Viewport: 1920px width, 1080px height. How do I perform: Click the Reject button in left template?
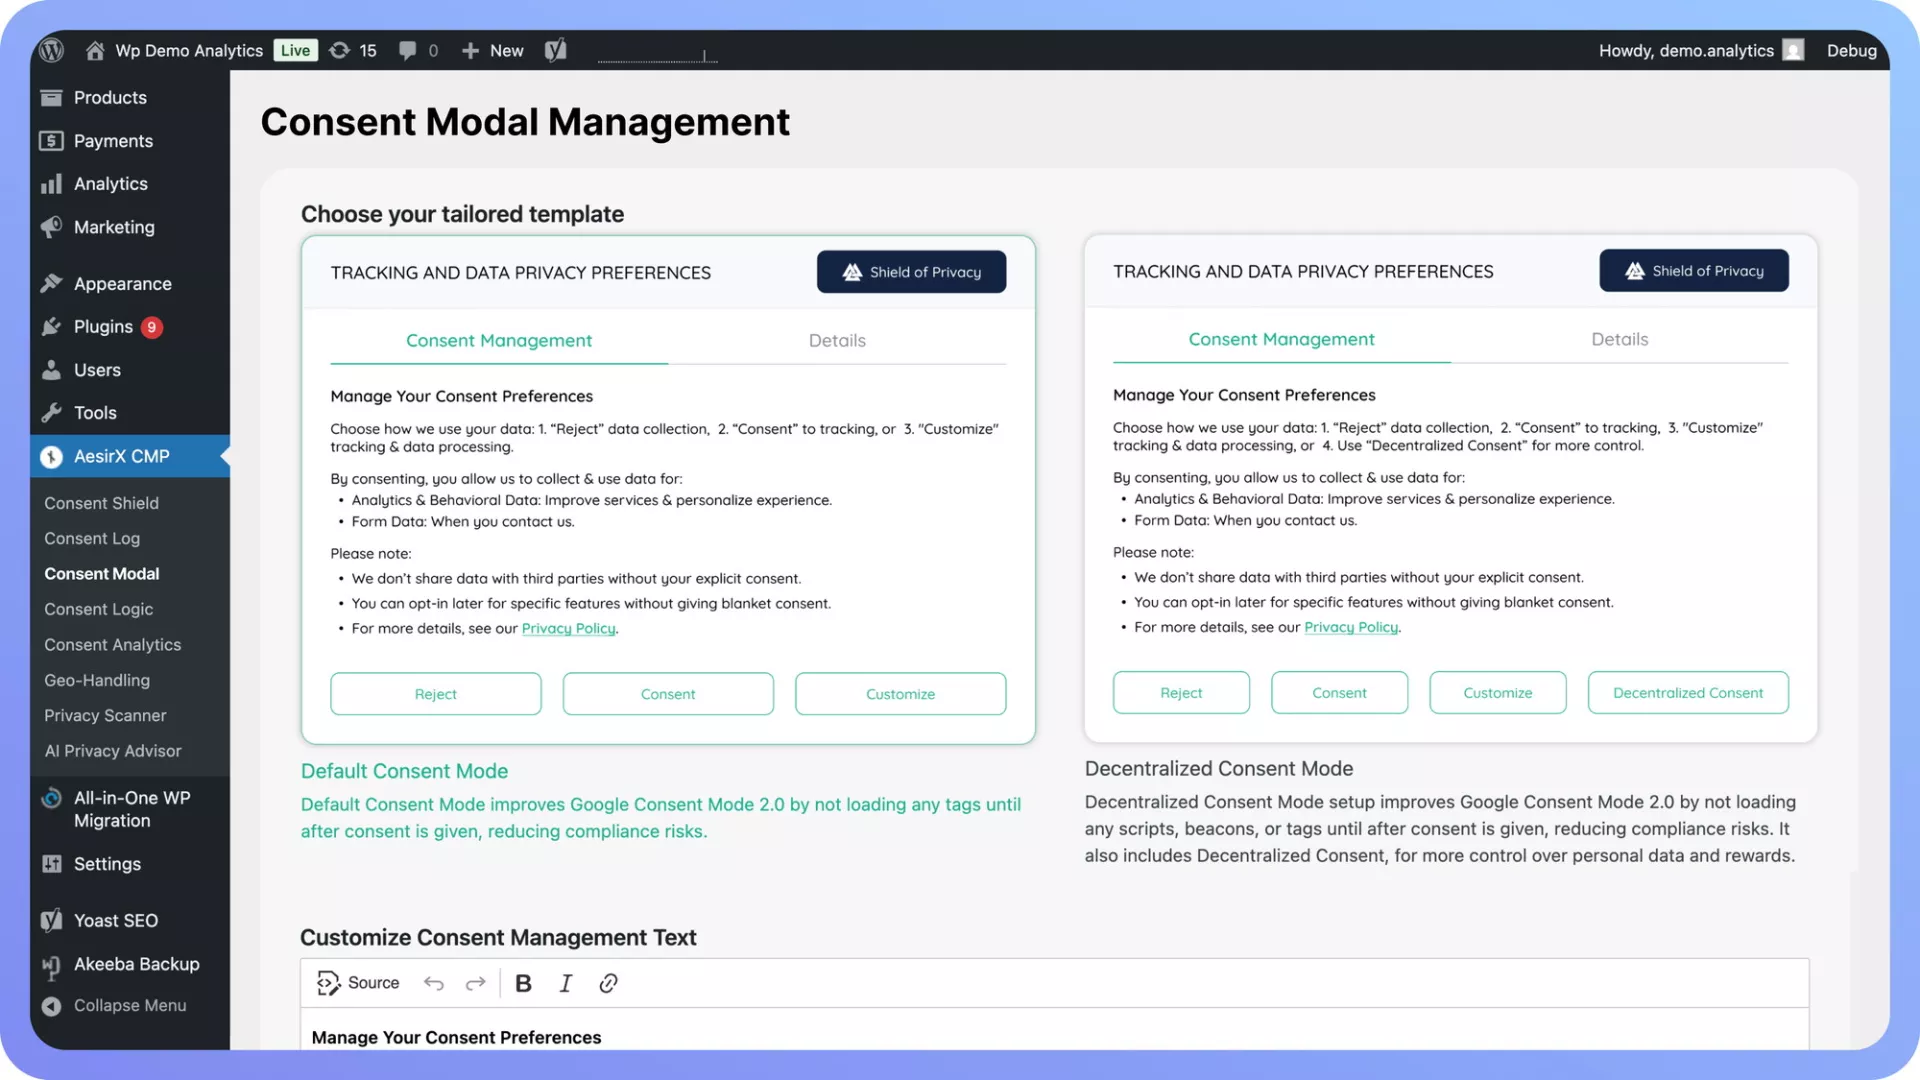tap(435, 694)
